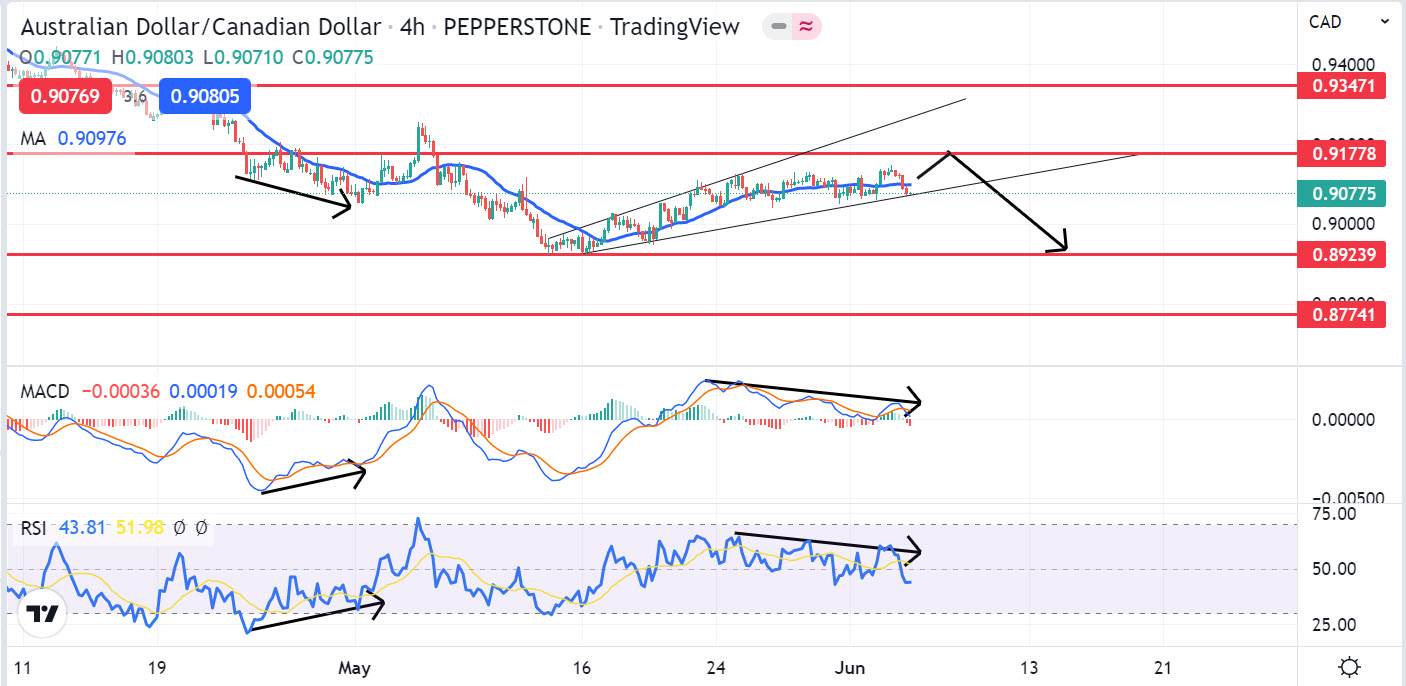
Task: Select the MACD indicator legend
Action: pyautogui.click(x=46, y=390)
